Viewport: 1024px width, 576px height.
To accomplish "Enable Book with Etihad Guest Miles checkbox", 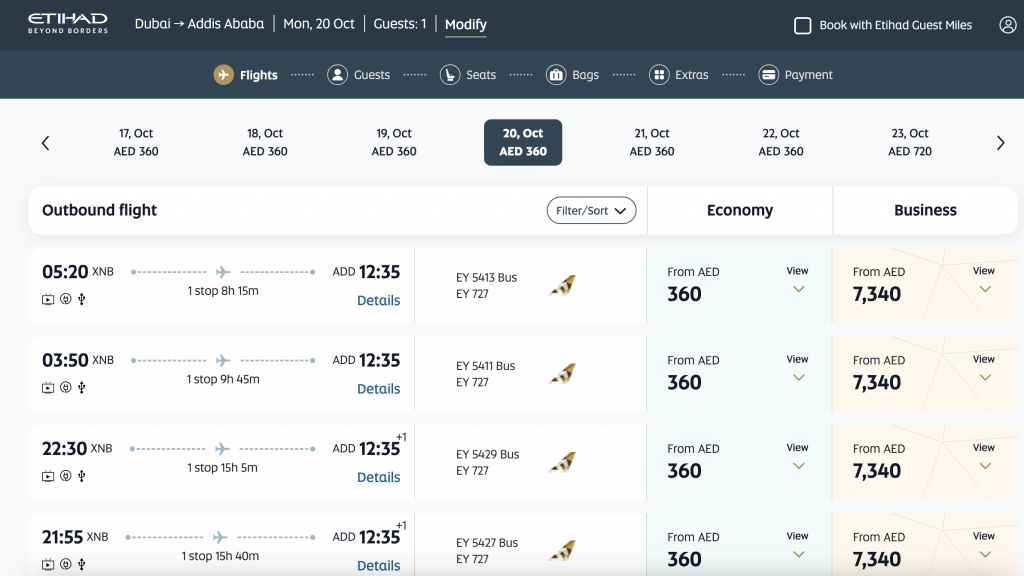I will [802, 25].
